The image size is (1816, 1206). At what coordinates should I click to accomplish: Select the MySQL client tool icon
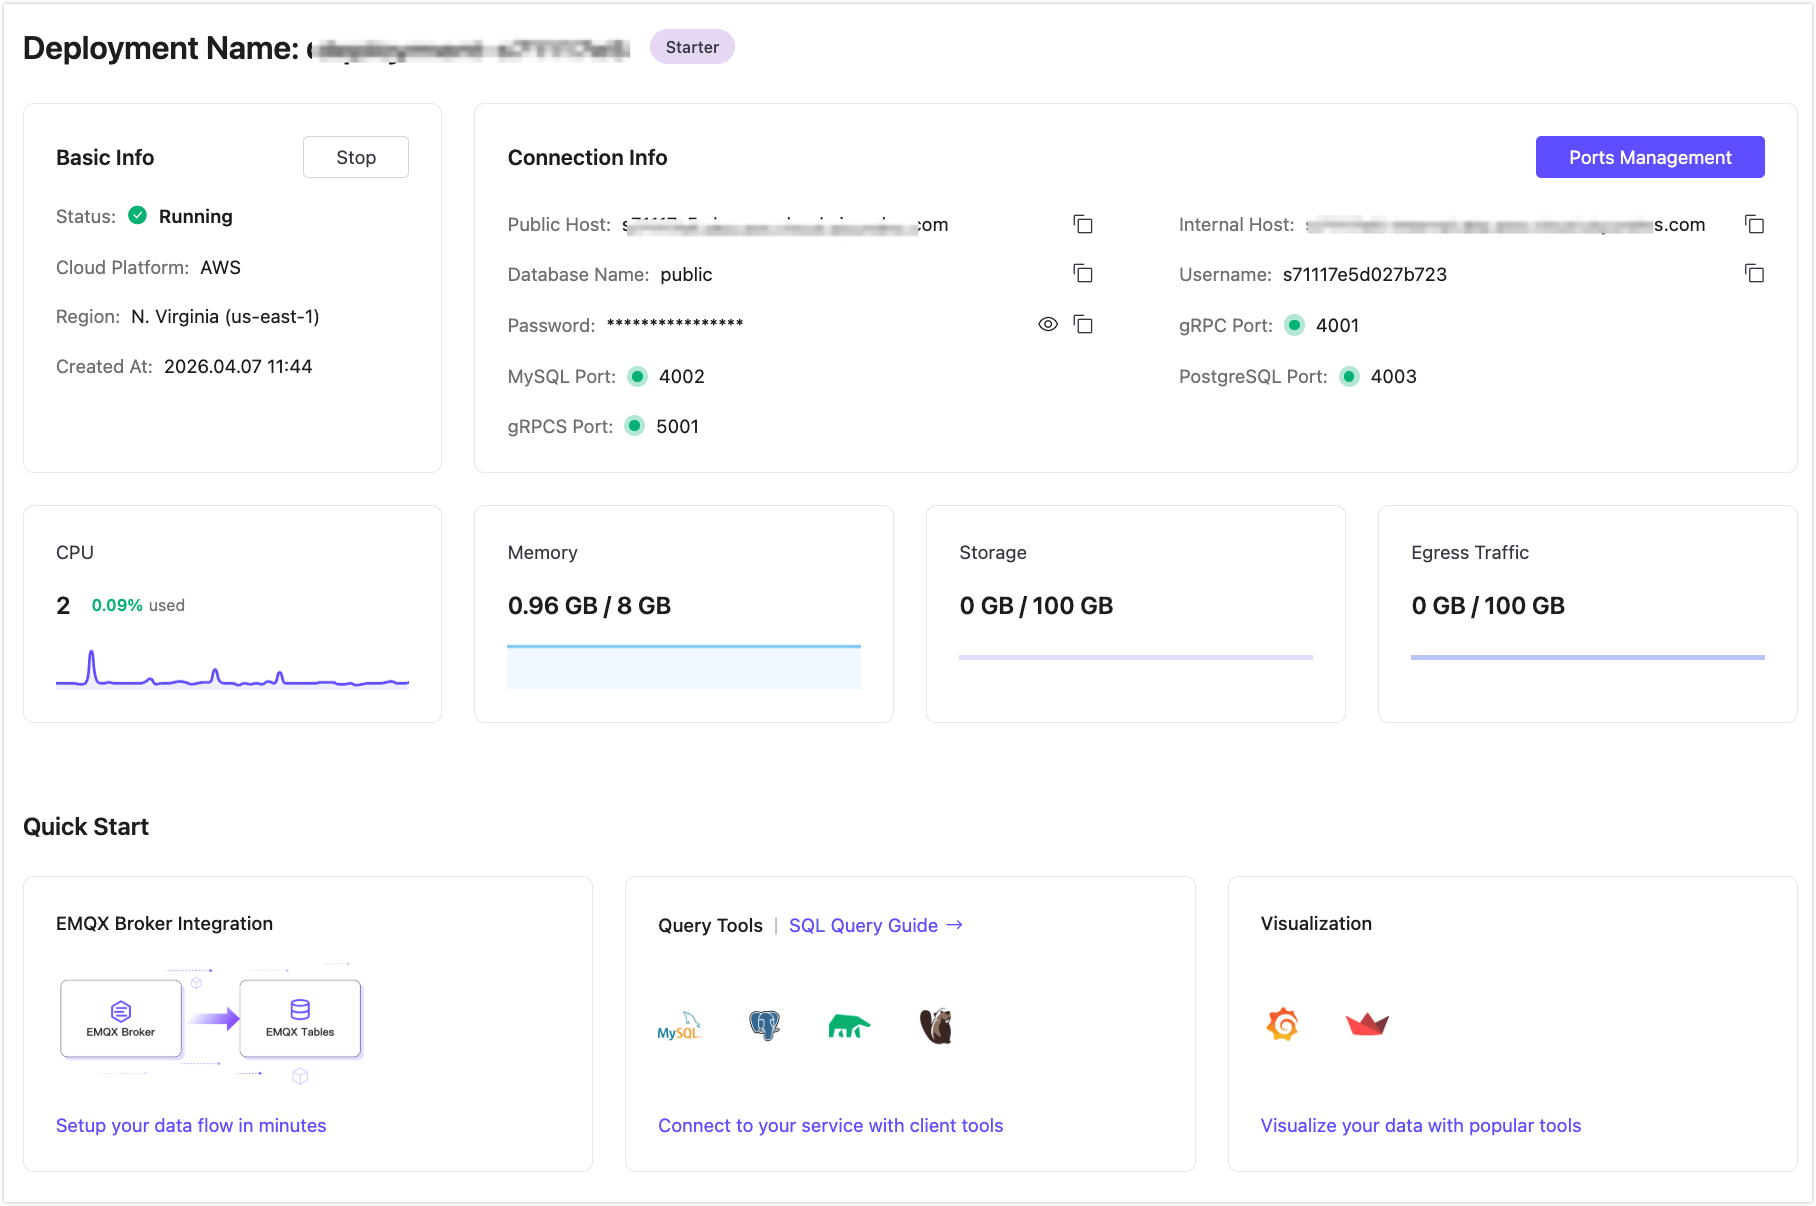[678, 1025]
